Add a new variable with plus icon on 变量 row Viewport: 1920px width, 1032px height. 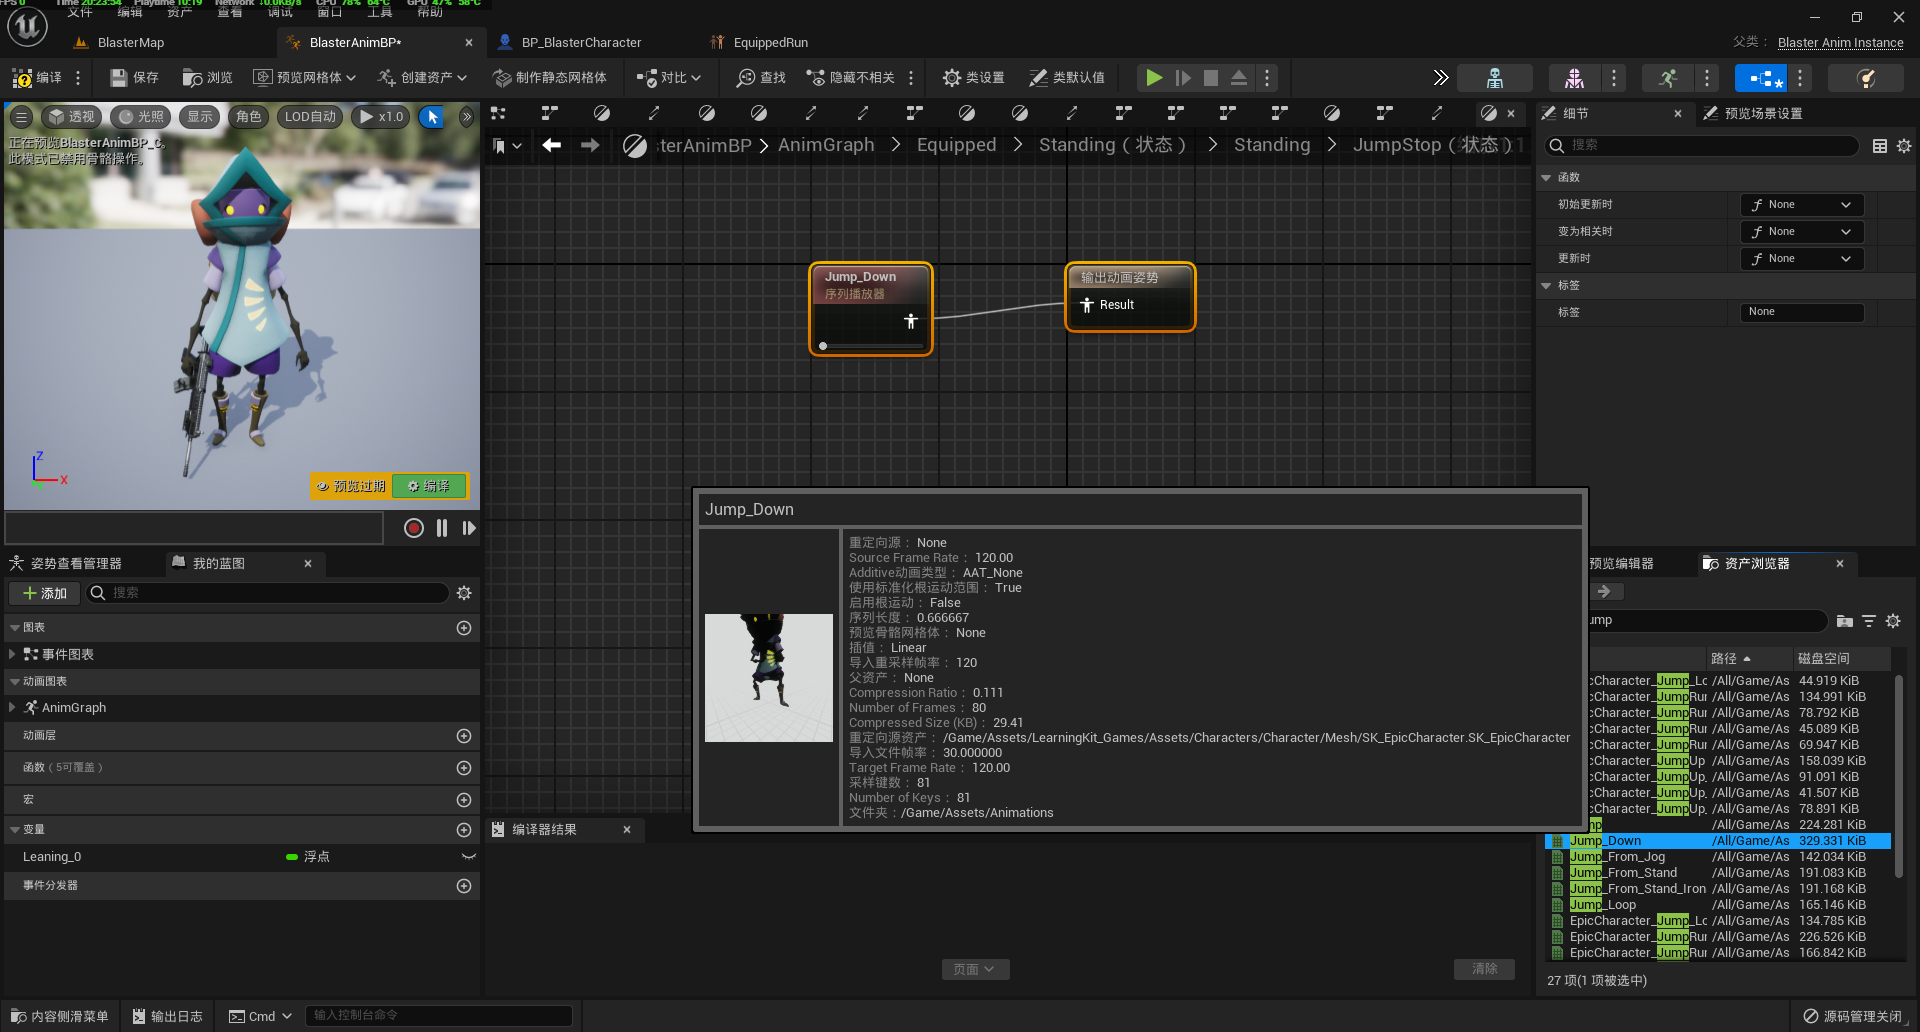pos(464,830)
